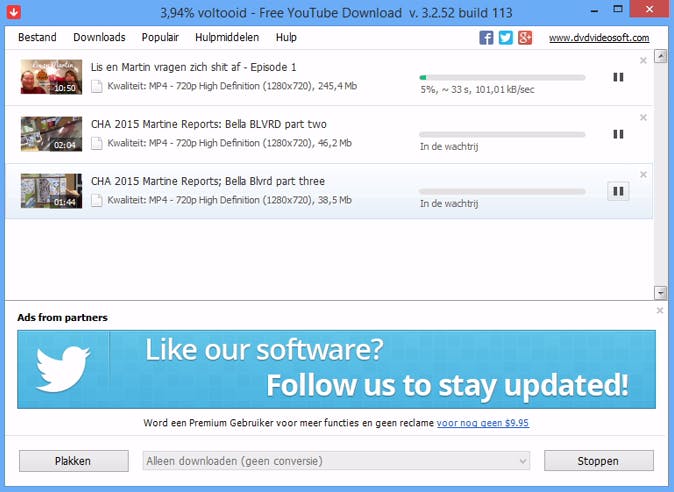
Task: Click the 'Ads from partners' heading
Action: (x=62, y=318)
